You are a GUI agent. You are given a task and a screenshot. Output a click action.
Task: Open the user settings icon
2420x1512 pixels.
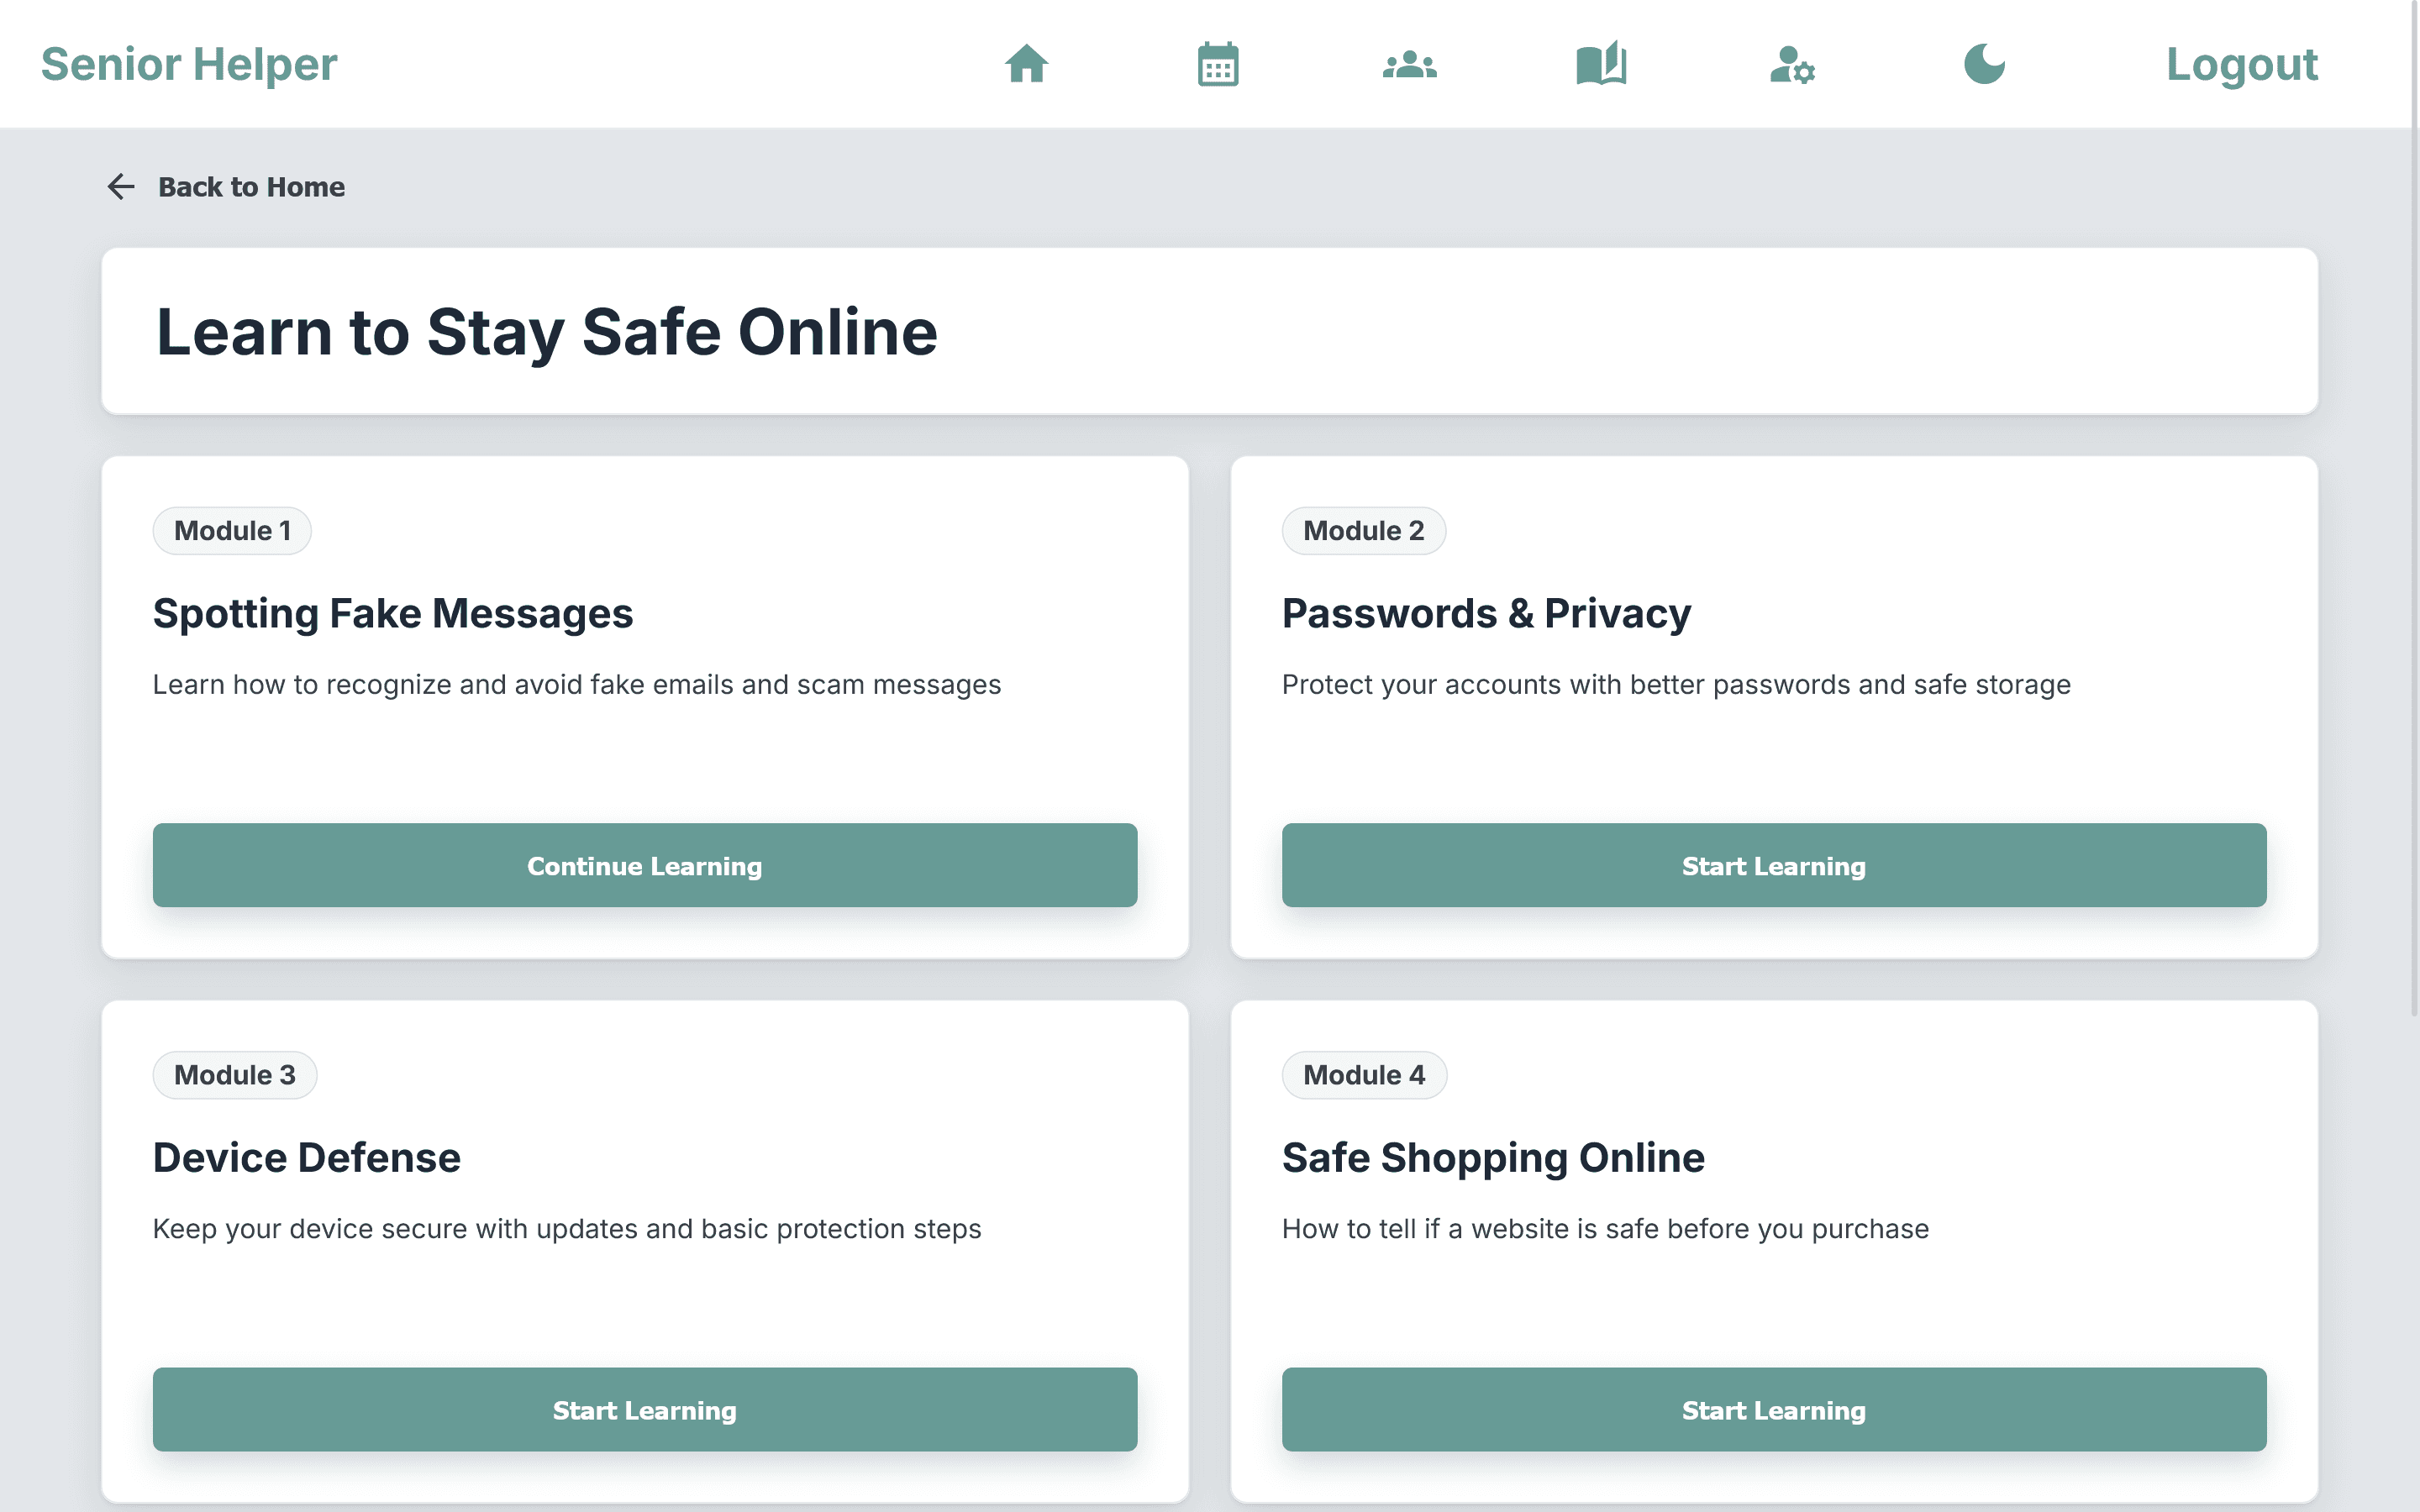click(1793, 64)
